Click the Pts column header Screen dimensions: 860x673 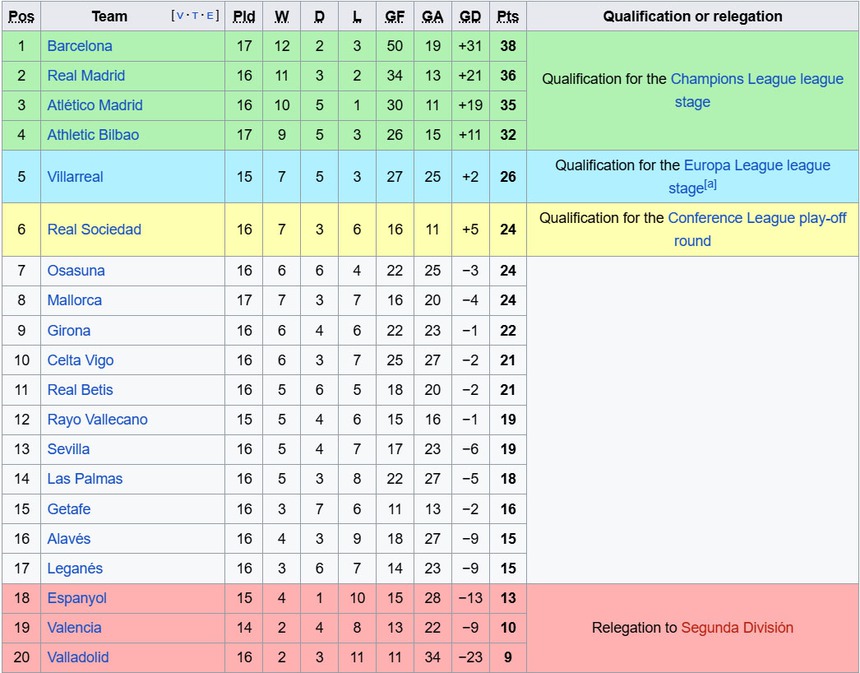click(x=508, y=16)
